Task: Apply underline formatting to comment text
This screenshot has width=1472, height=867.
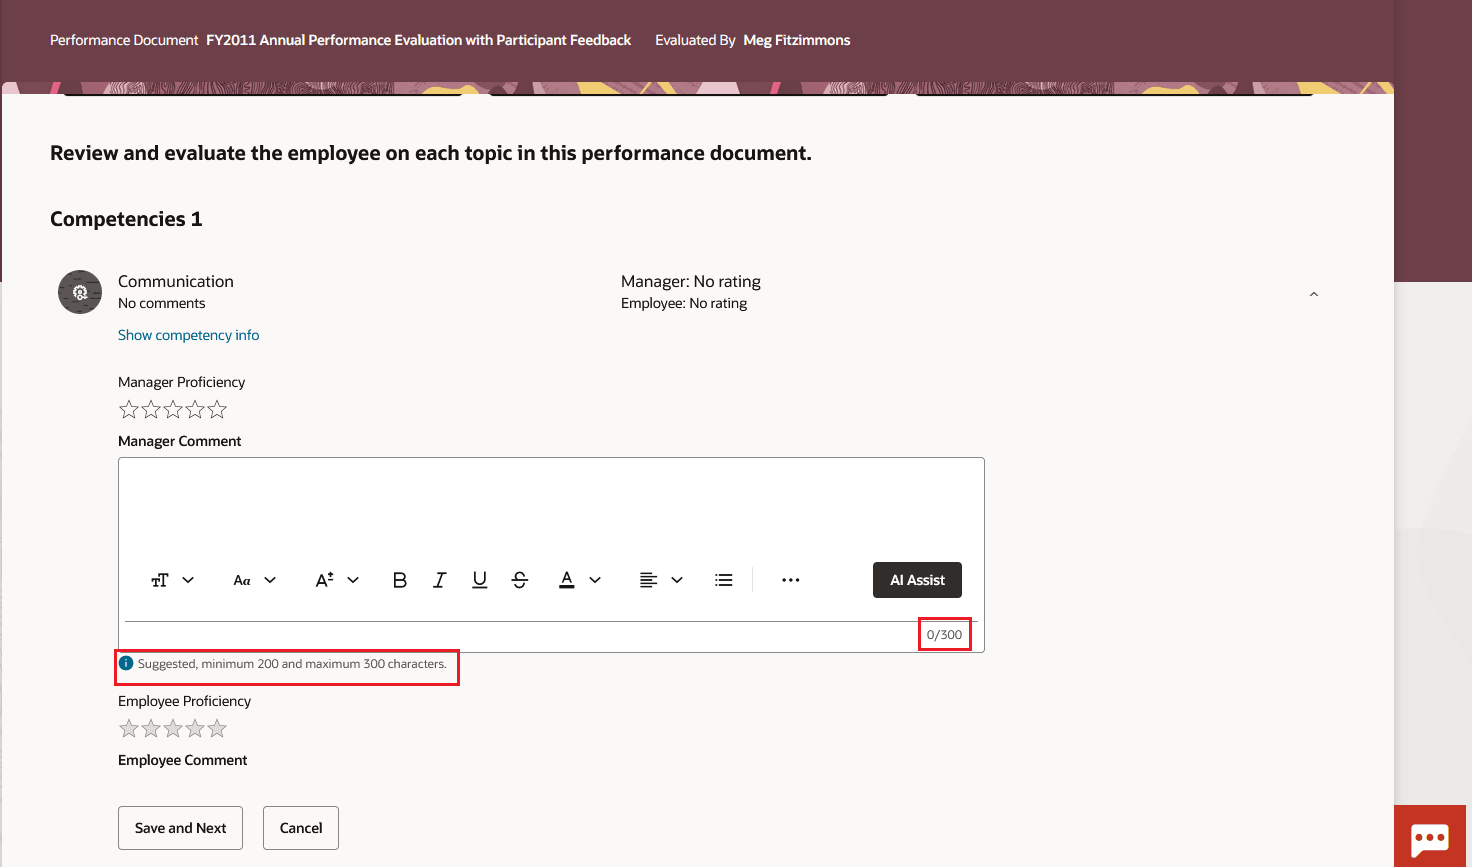Action: tap(479, 579)
